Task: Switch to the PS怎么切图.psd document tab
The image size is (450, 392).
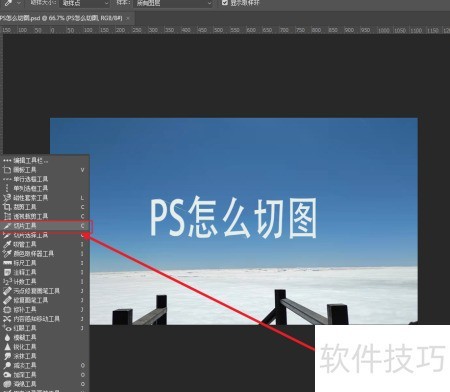Action: click(62, 18)
